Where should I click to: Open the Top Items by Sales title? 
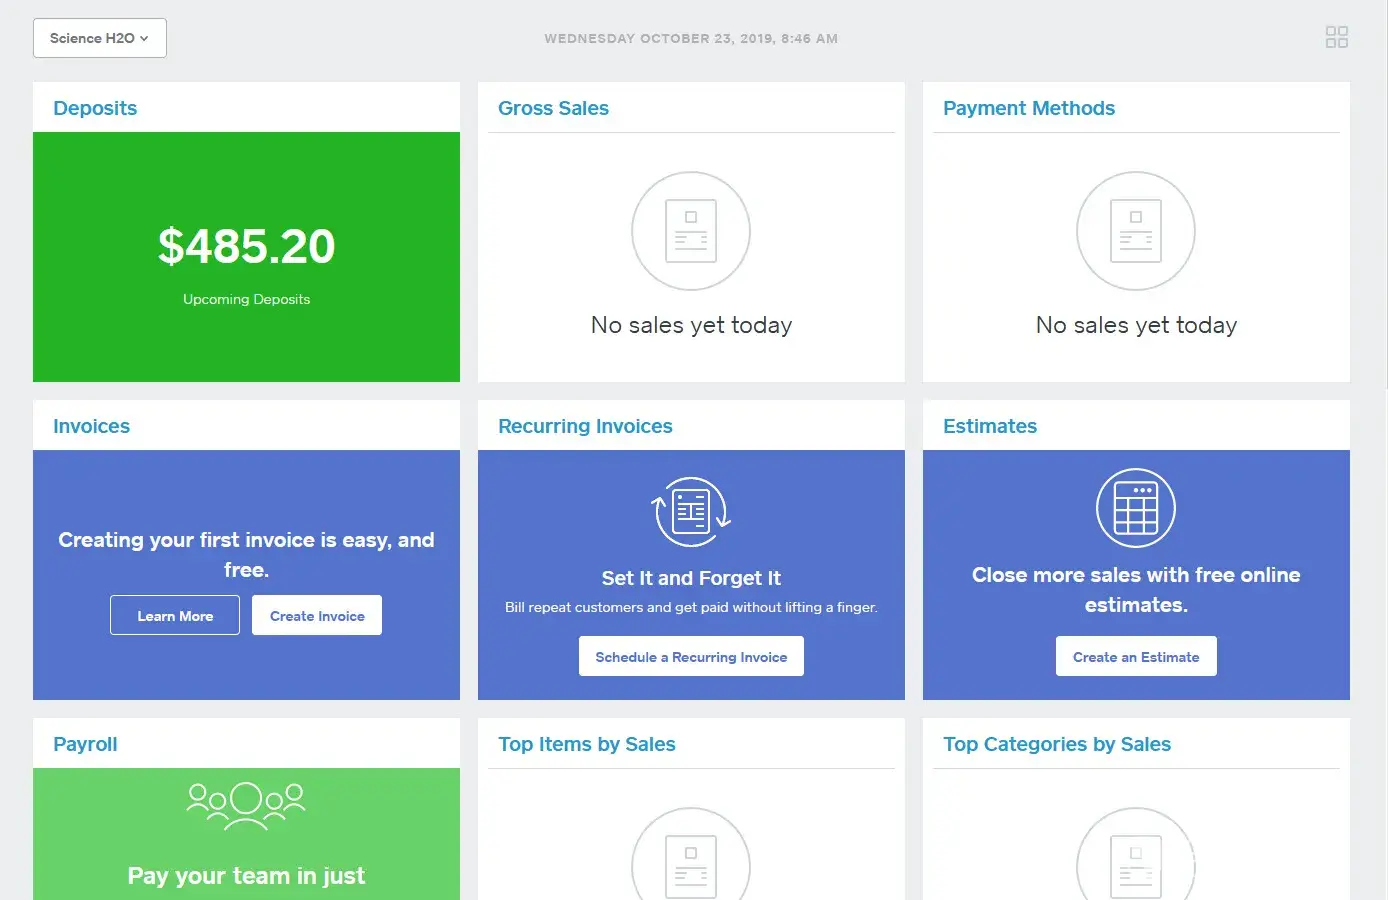click(587, 744)
